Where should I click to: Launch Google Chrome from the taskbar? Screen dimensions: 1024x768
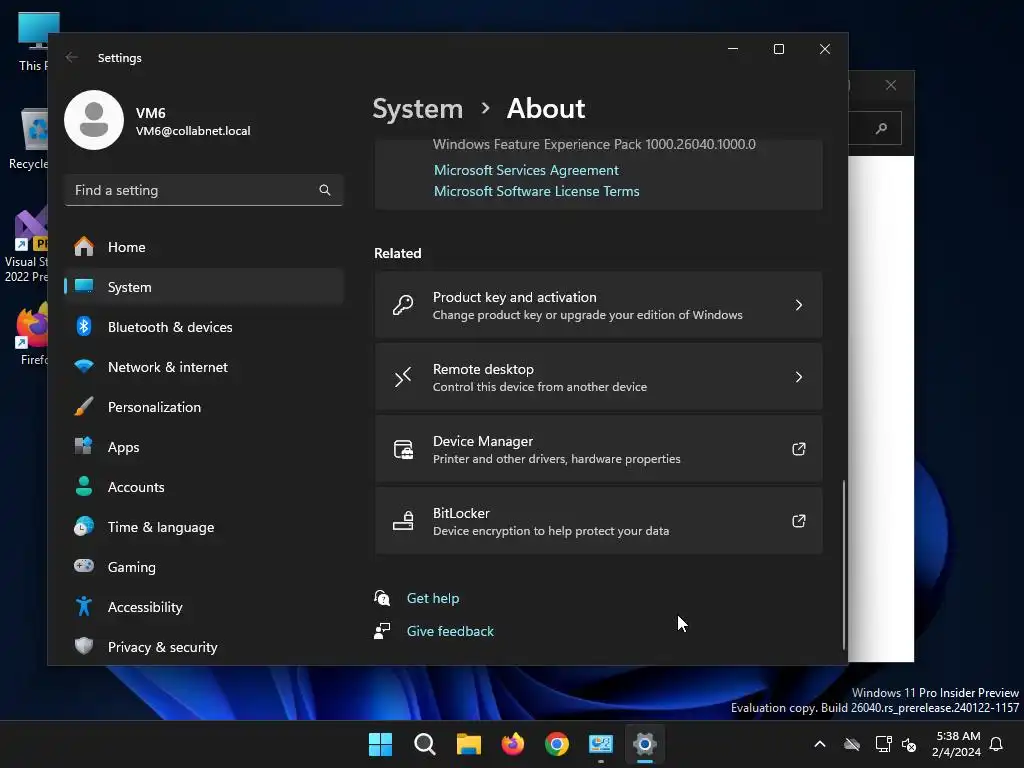(557, 744)
